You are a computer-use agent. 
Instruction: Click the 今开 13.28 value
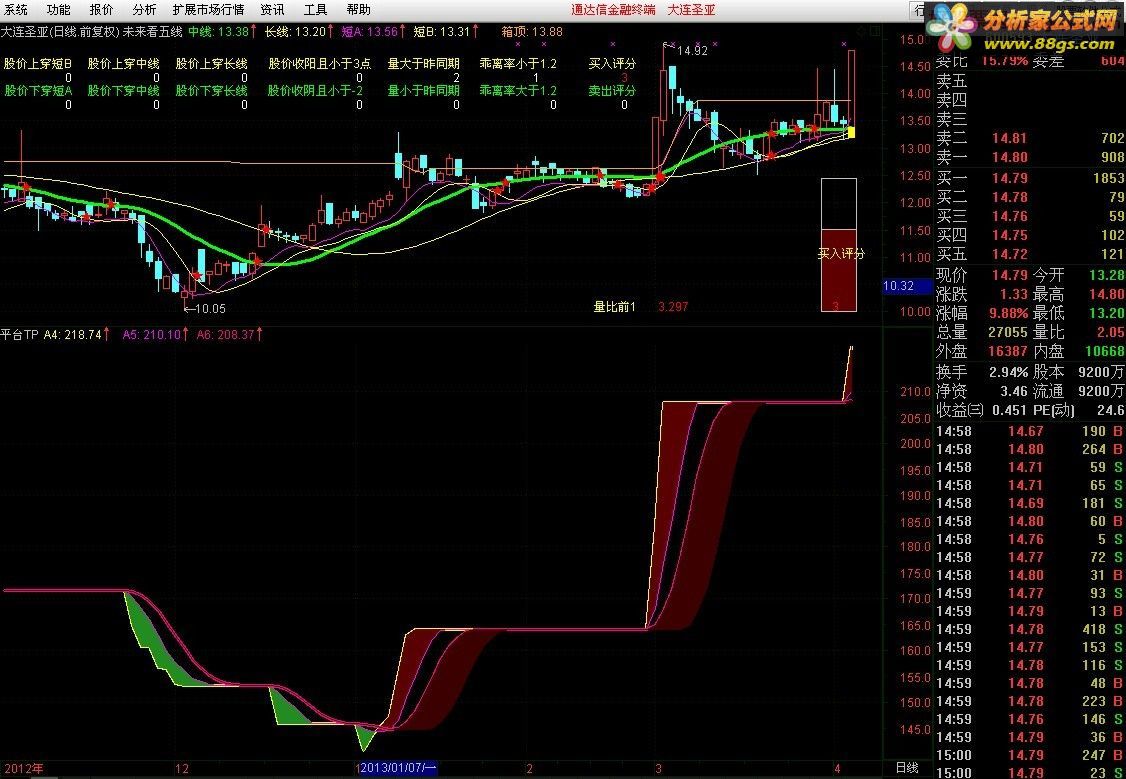pos(1107,275)
